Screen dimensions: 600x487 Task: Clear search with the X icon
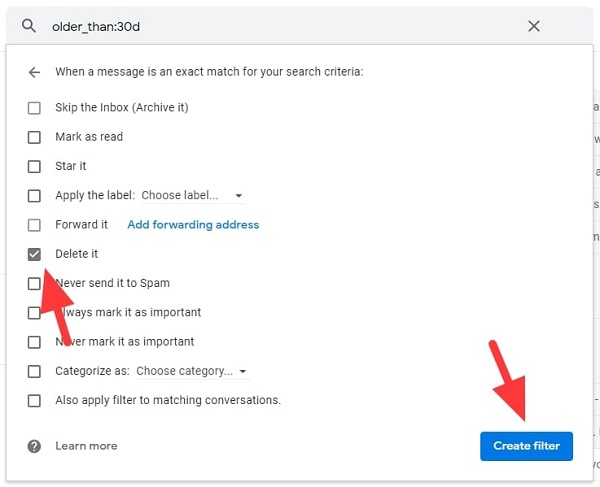534,27
